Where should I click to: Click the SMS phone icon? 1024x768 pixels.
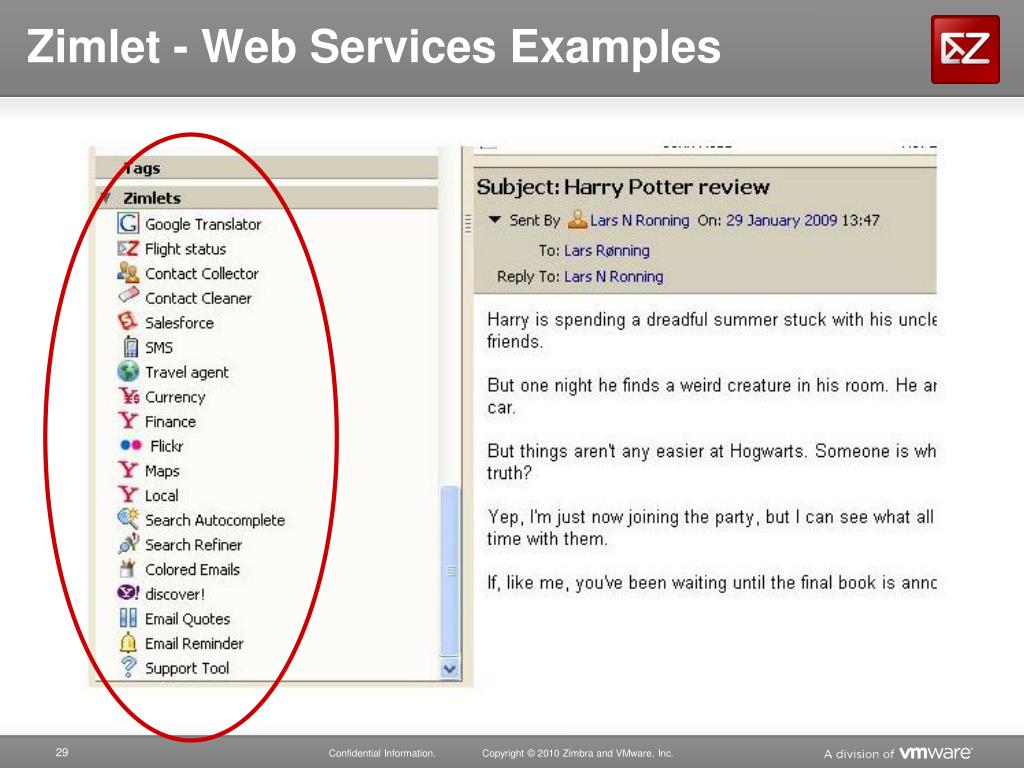[131, 346]
